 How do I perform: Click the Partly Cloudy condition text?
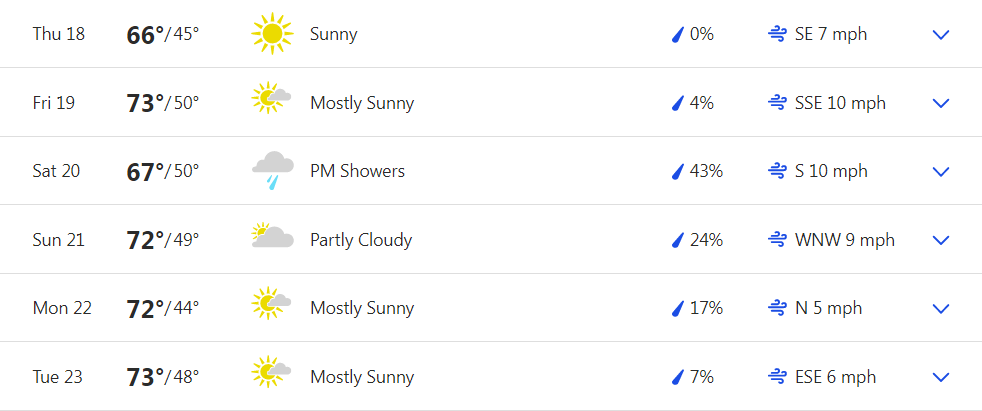[x=361, y=240]
